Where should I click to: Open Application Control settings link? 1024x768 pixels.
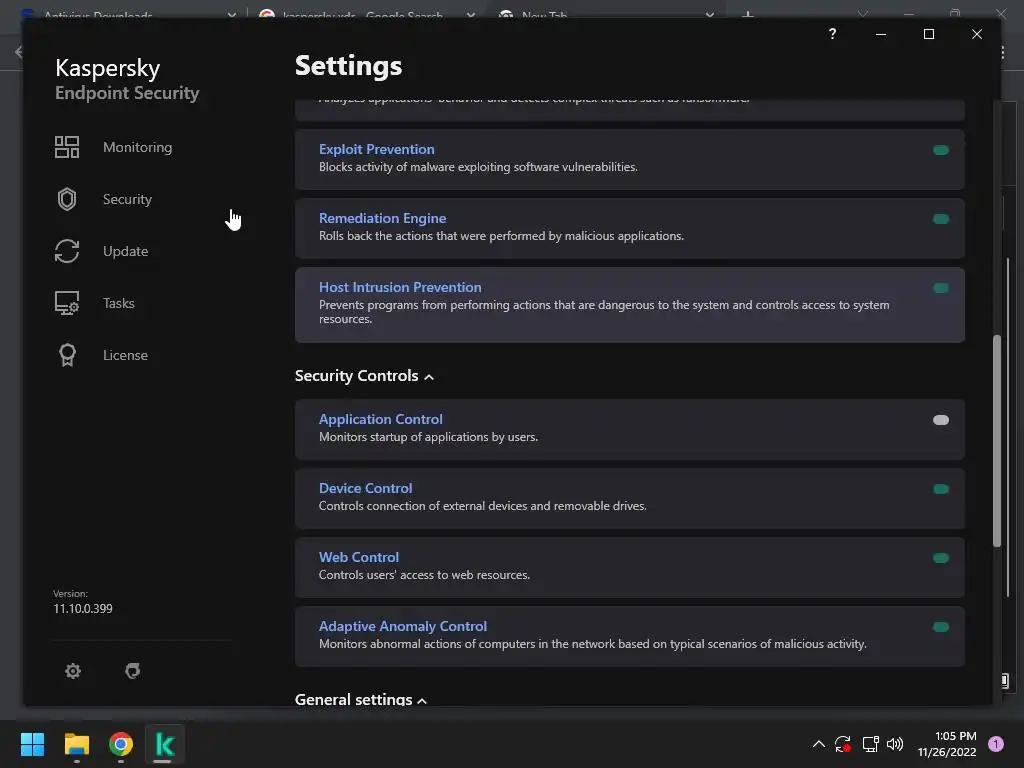tap(381, 419)
